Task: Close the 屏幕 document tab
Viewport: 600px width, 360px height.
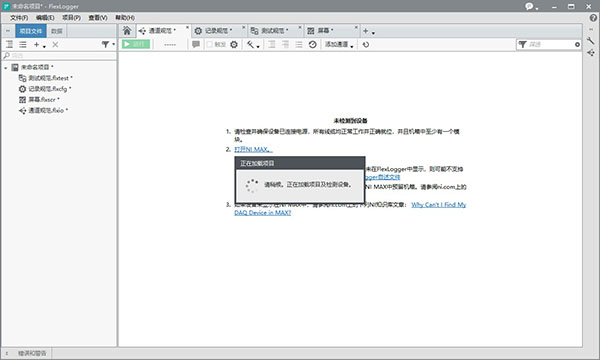Action: coord(356,28)
